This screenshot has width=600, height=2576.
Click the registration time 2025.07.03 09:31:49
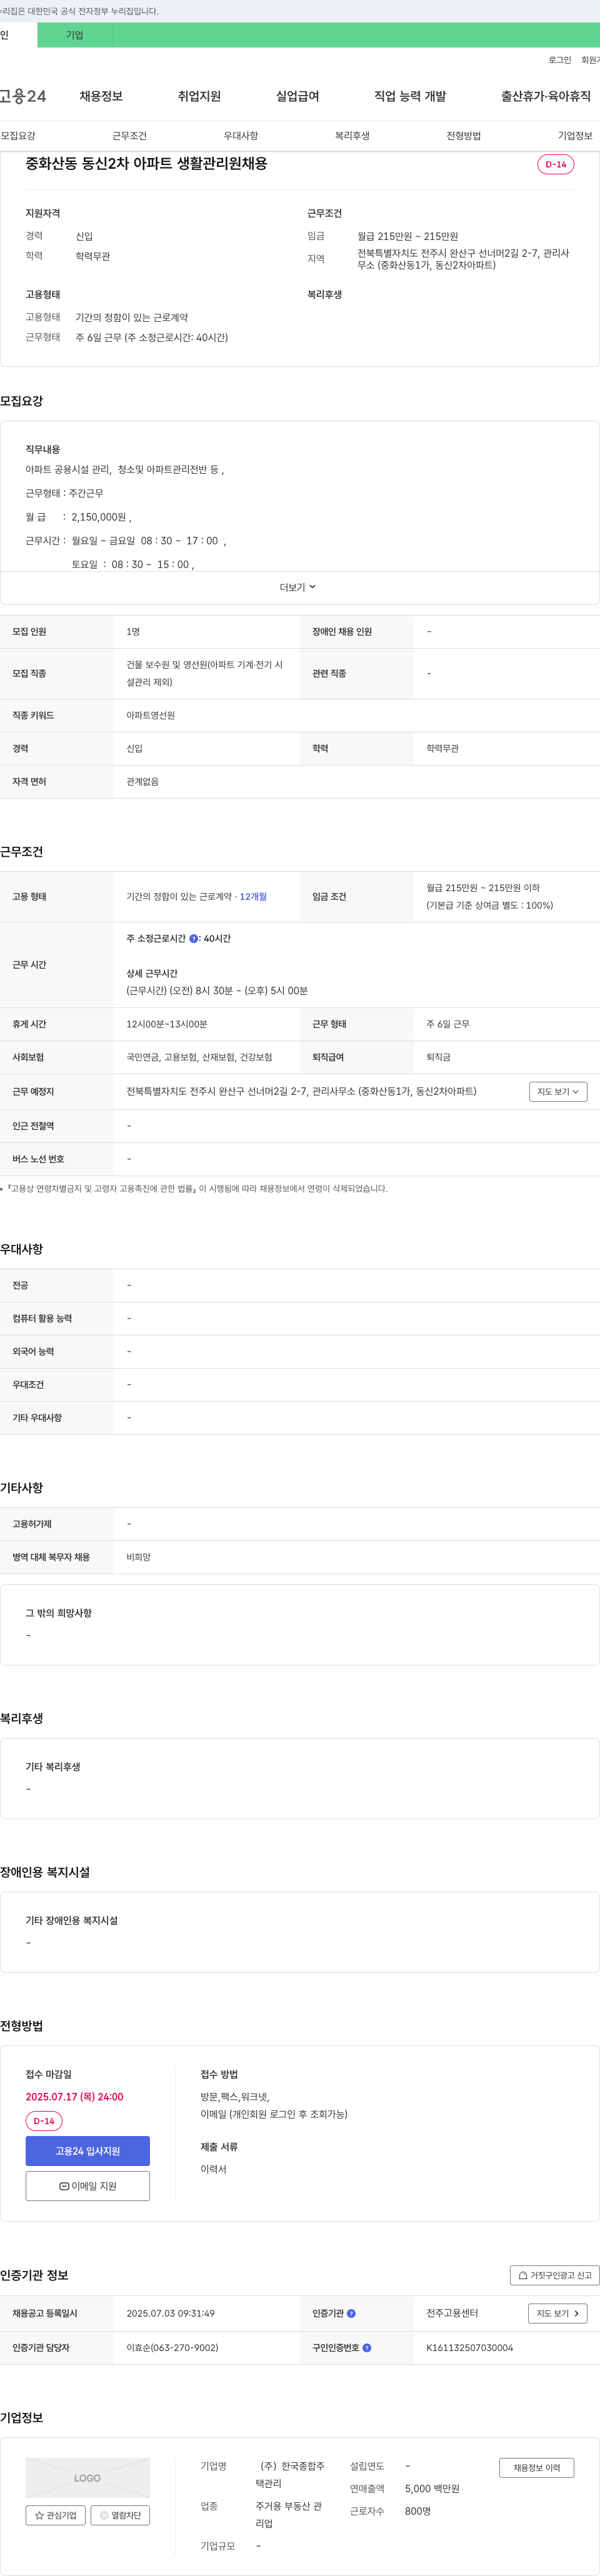click(x=170, y=2313)
